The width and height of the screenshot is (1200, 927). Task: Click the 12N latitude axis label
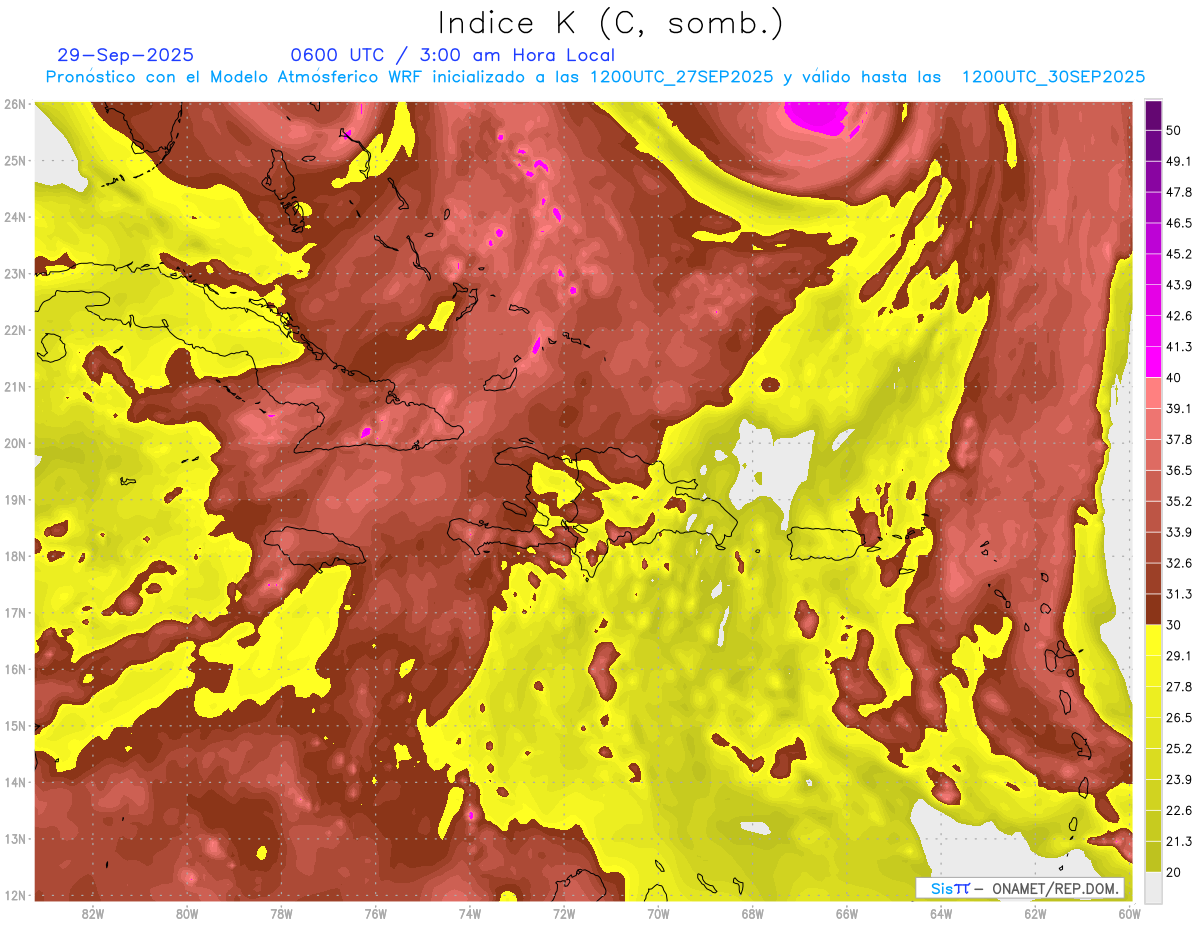tap(15, 895)
